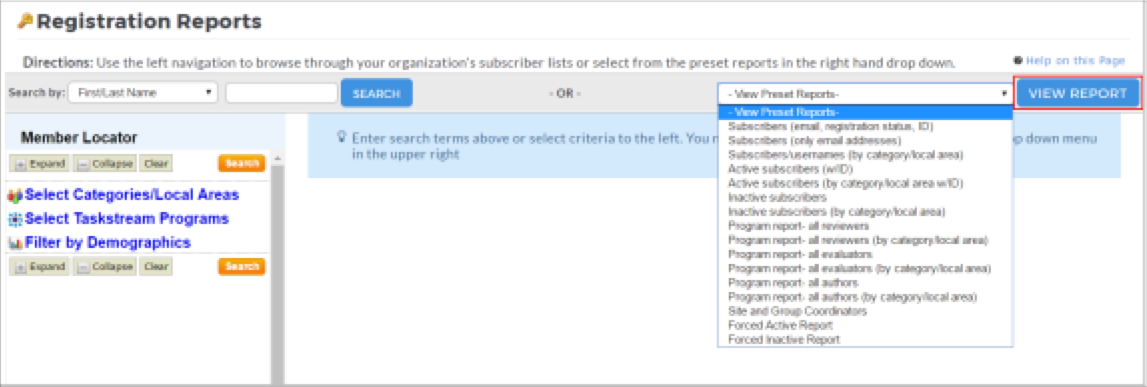Image resolution: width=1147 pixels, height=387 pixels.
Task: Click the Select Taskstream Programs icon
Action: [x=15, y=219]
